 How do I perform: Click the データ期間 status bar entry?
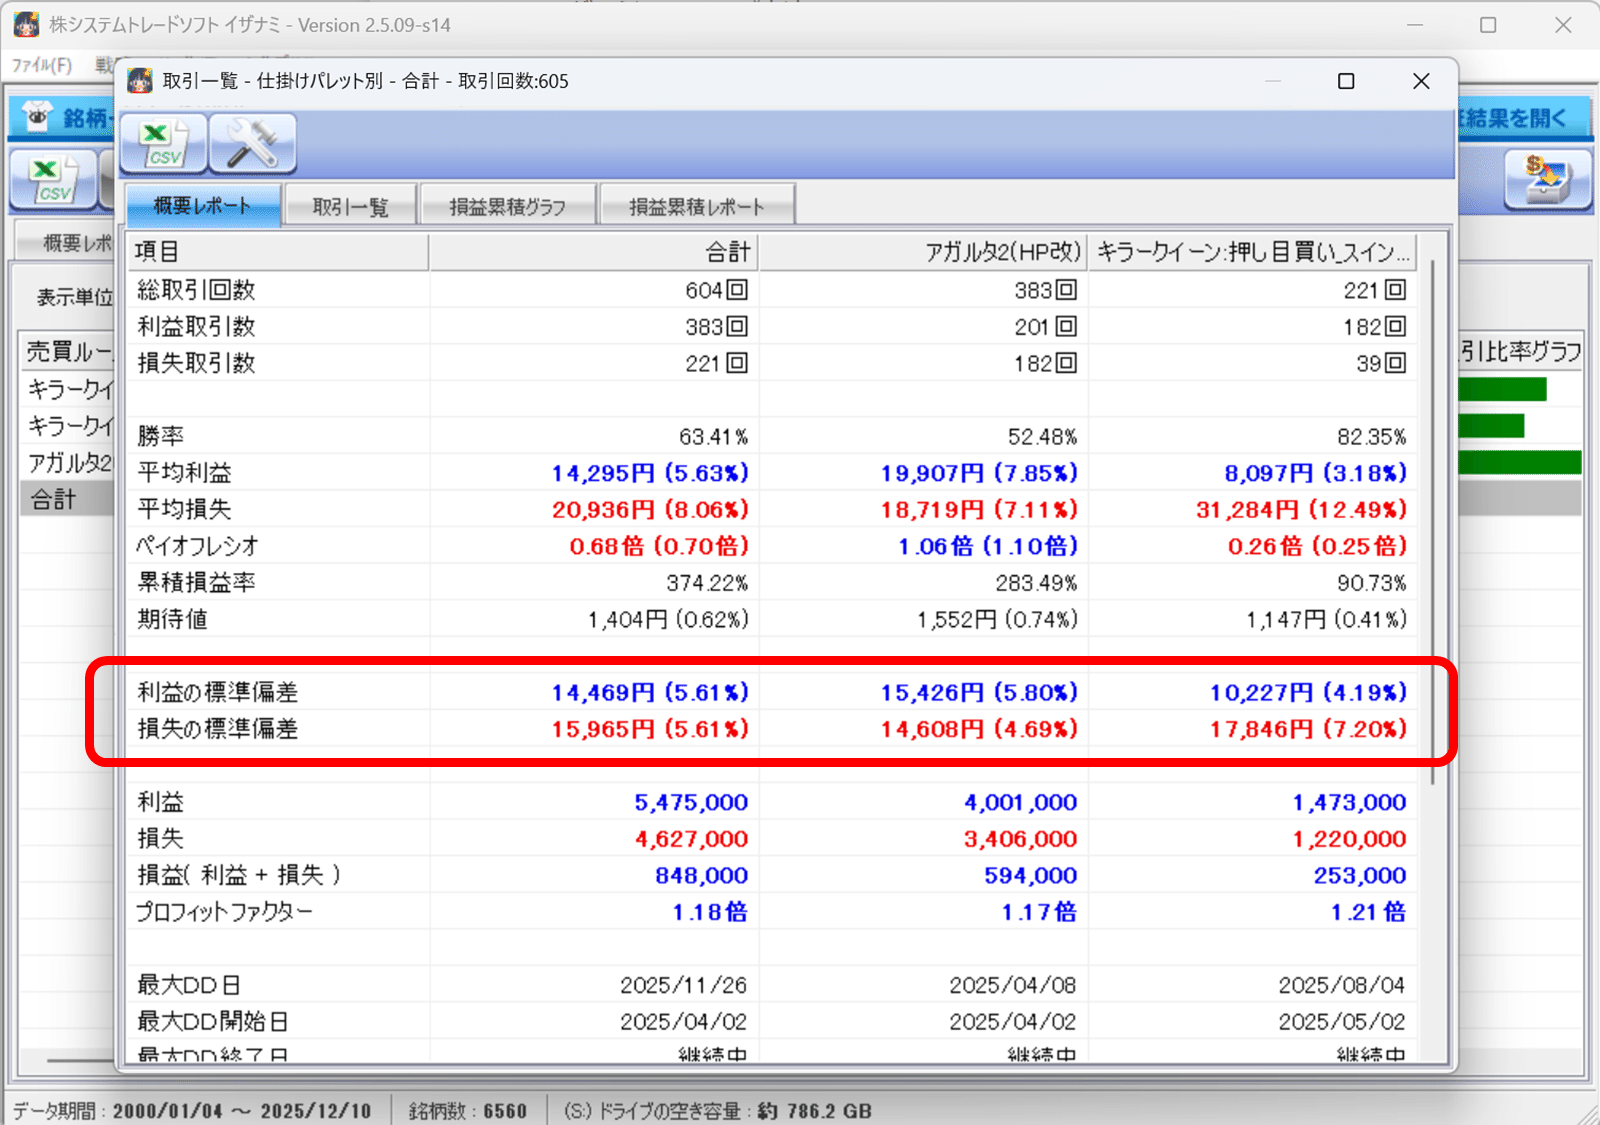coord(192,1110)
